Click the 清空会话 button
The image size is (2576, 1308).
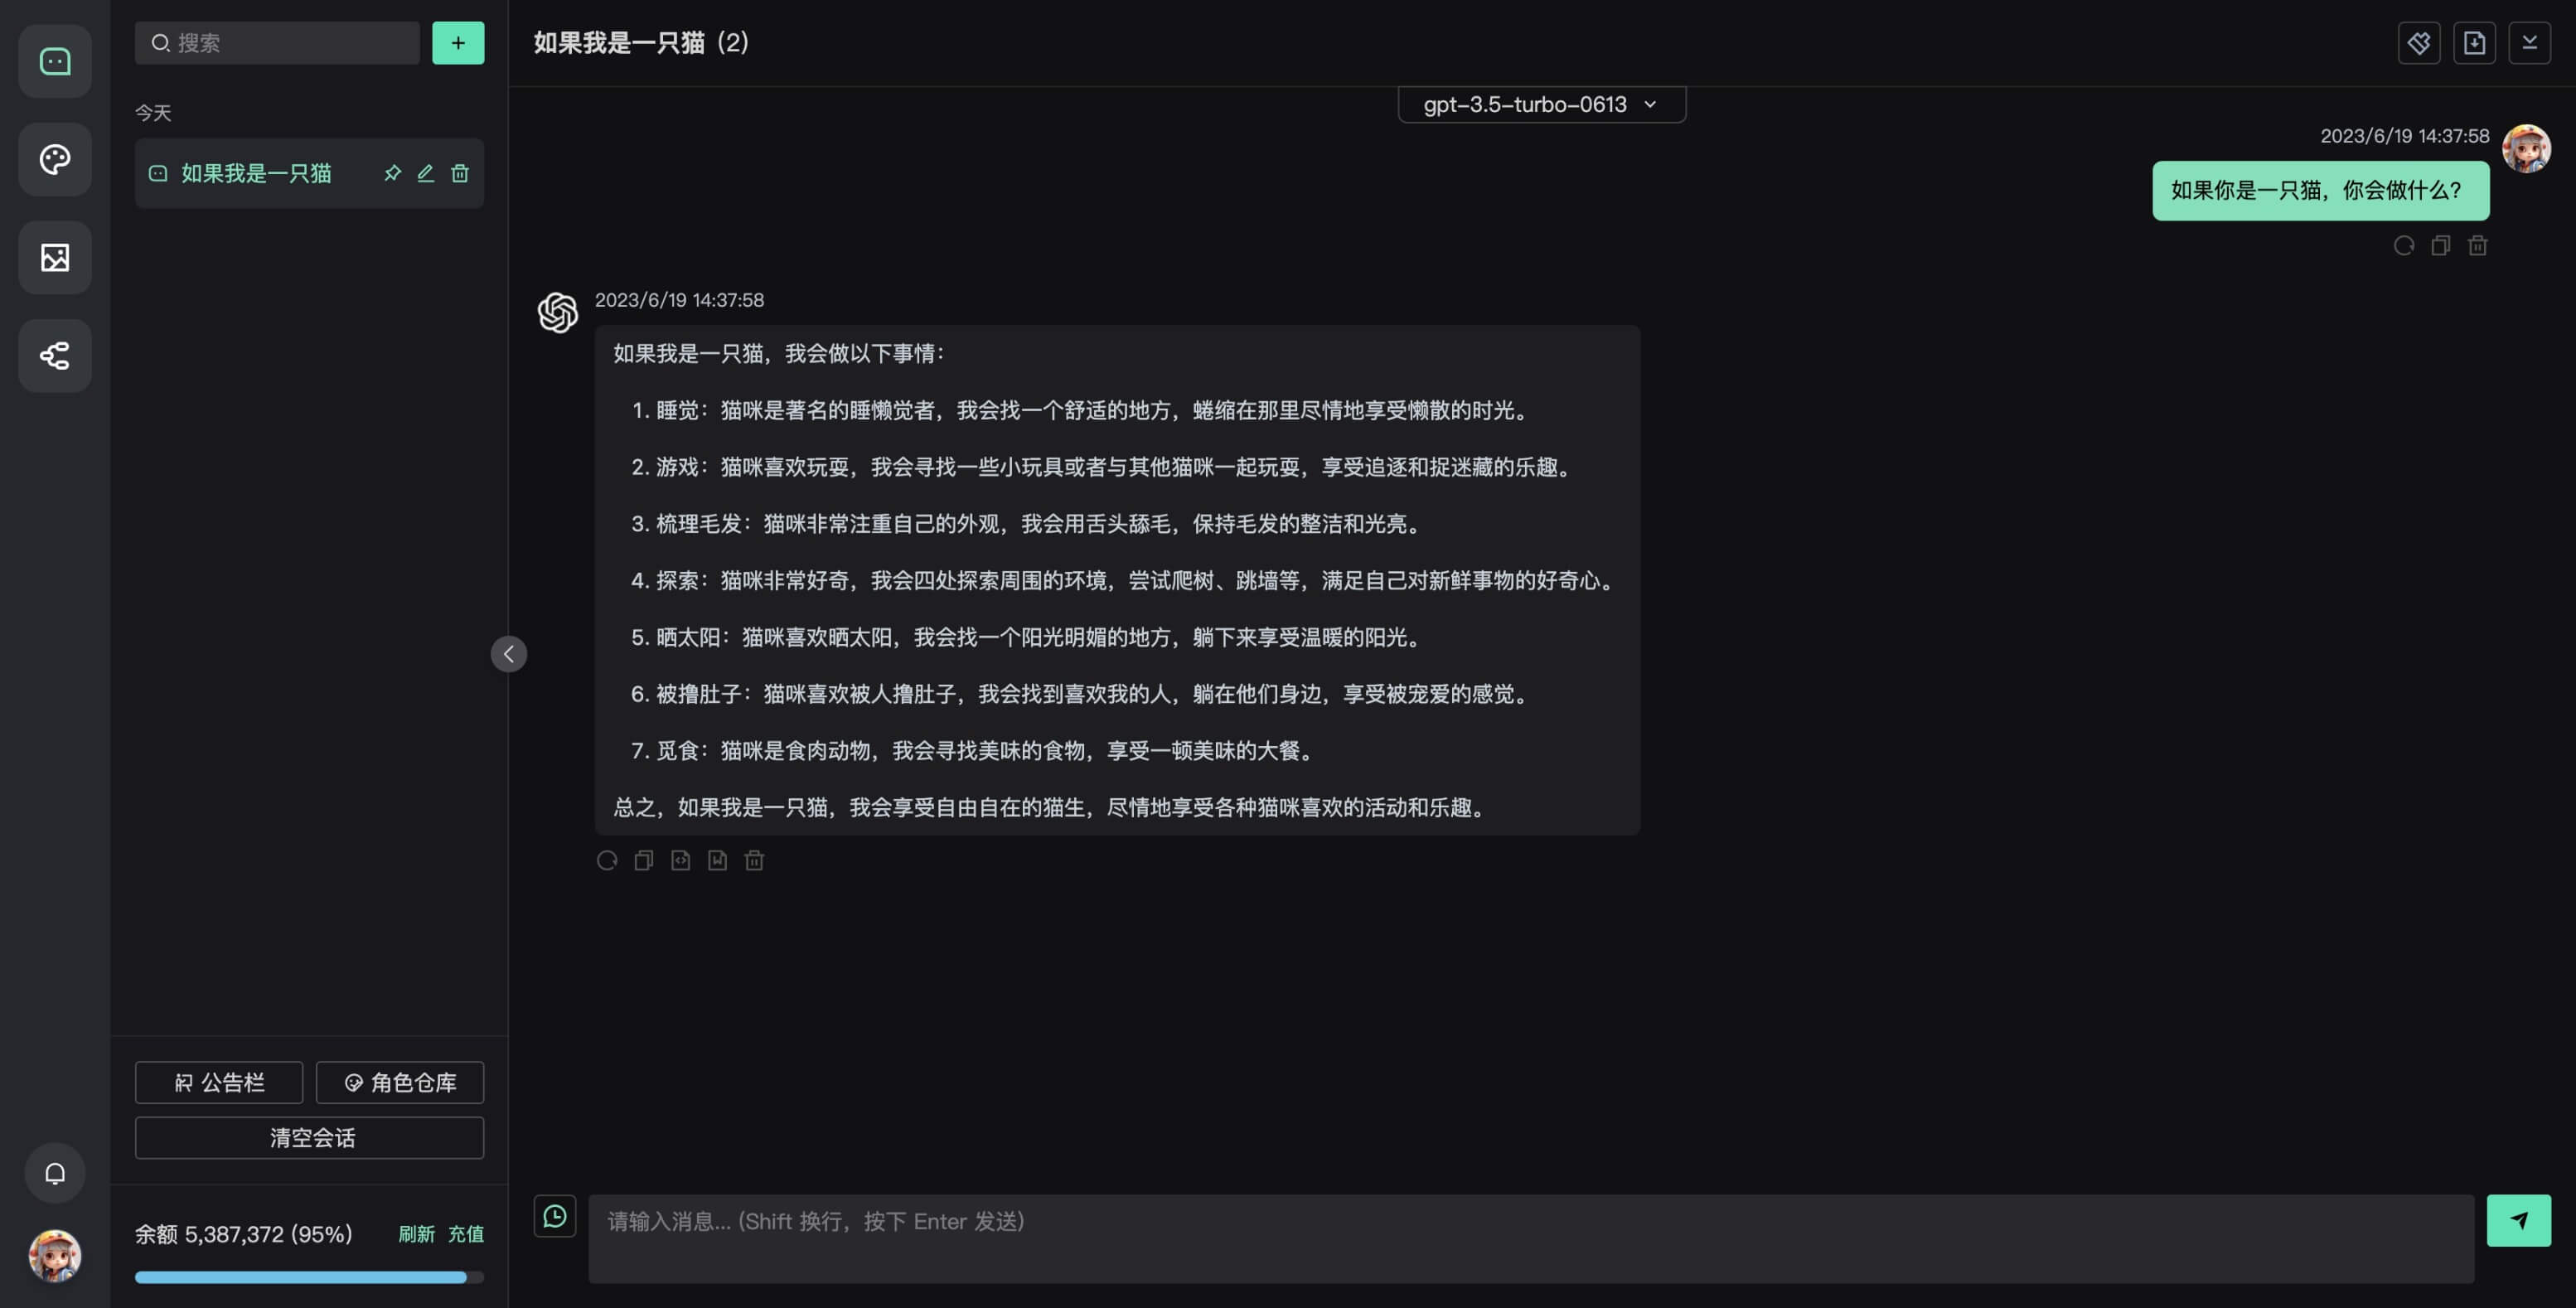click(x=310, y=1137)
